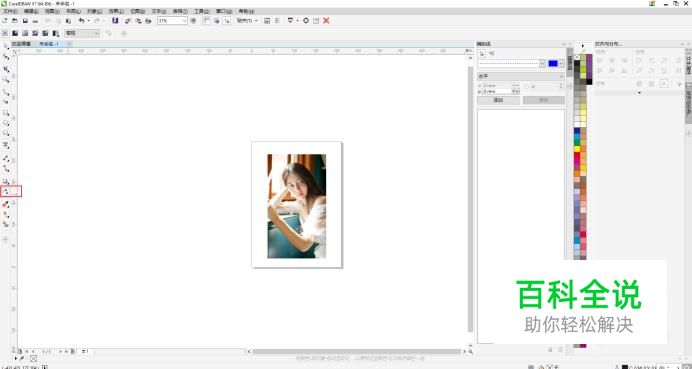Switch to the 未命名-1 document tab
This screenshot has width=692, height=369.
(49, 44)
